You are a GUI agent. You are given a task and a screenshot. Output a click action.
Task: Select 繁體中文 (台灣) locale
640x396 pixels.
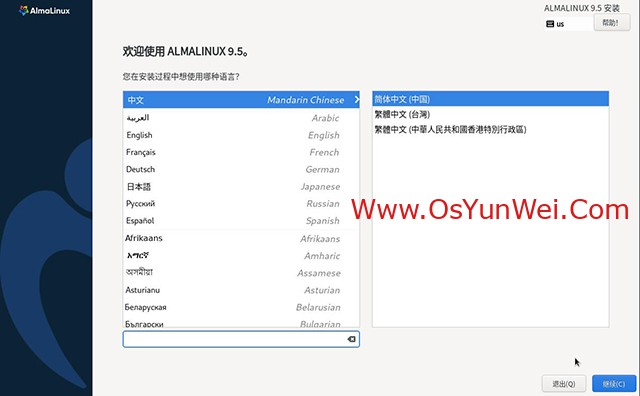click(x=490, y=114)
